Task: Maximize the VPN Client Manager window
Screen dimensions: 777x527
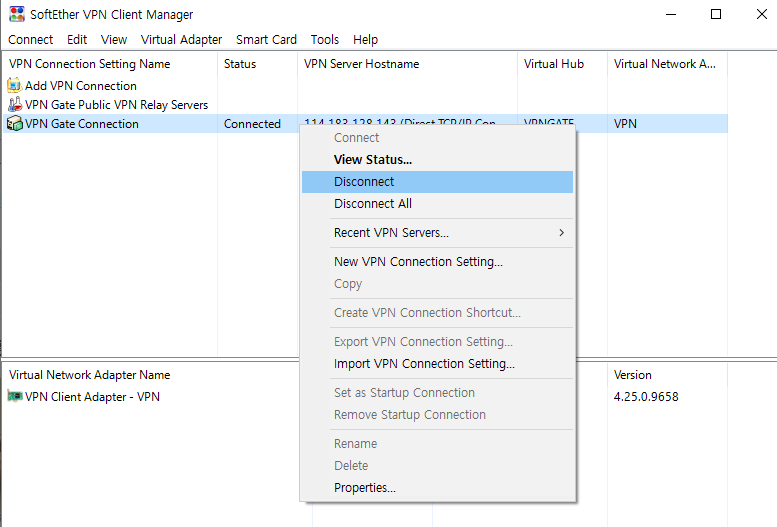Action: tap(716, 14)
